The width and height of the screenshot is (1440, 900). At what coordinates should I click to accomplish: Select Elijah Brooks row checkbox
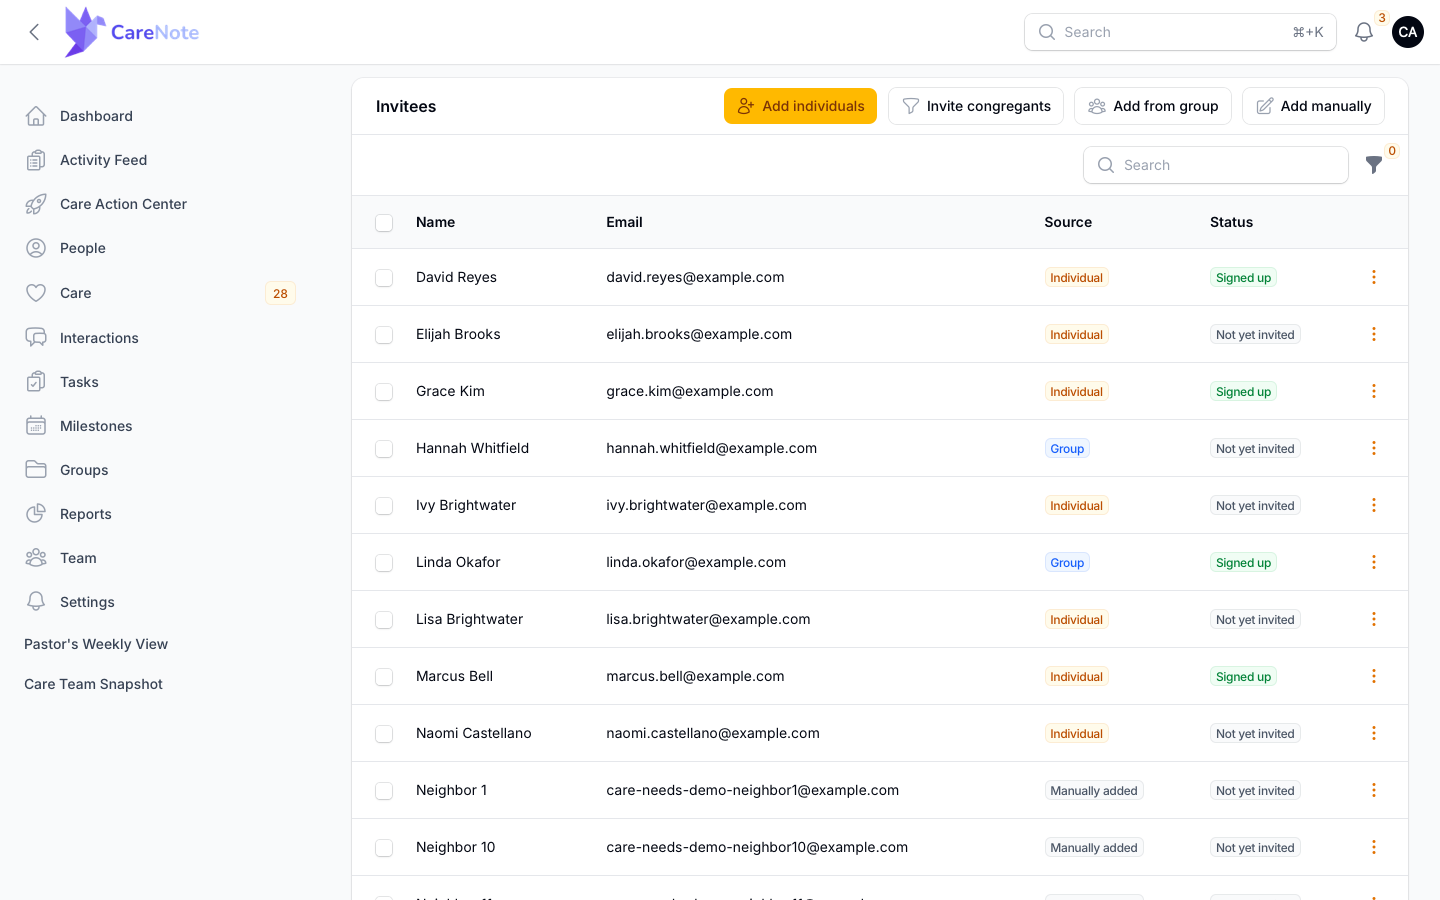(384, 334)
